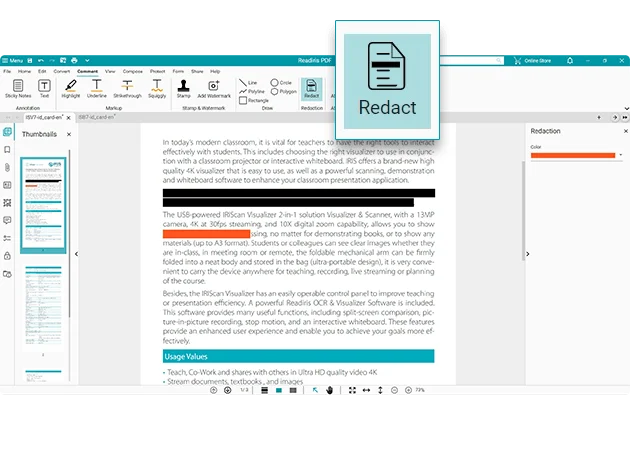Click the Add Watermark tool

pyautogui.click(x=214, y=89)
